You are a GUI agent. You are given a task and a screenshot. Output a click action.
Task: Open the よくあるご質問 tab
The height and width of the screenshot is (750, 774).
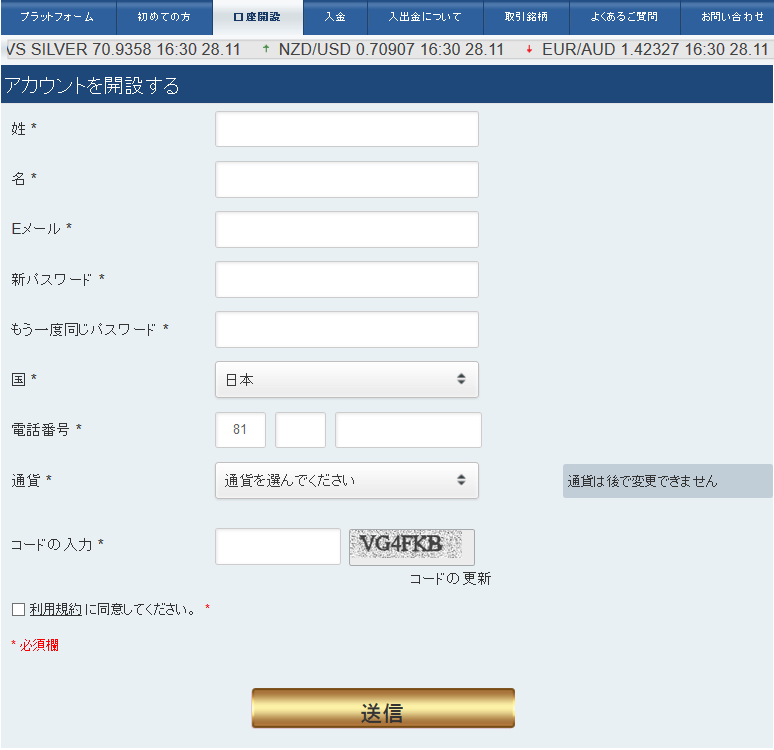point(624,17)
